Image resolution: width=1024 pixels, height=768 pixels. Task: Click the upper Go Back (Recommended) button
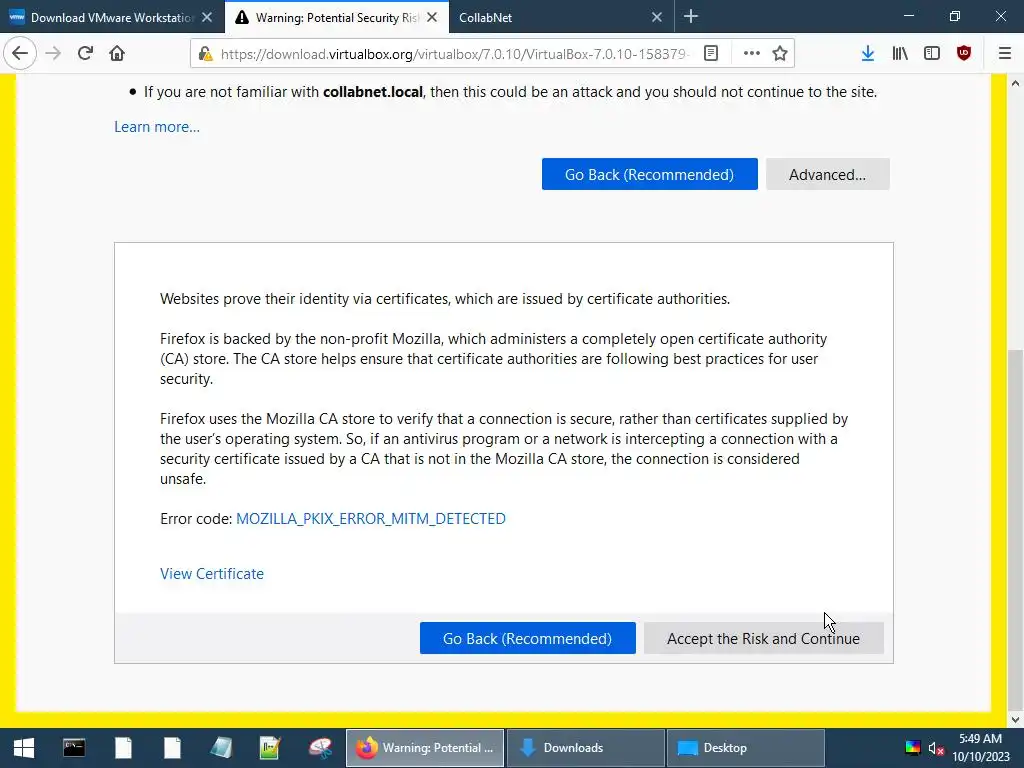(649, 174)
